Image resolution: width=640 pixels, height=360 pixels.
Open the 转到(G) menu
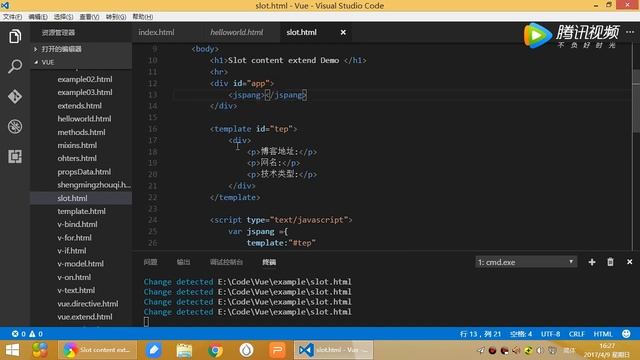[116, 17]
